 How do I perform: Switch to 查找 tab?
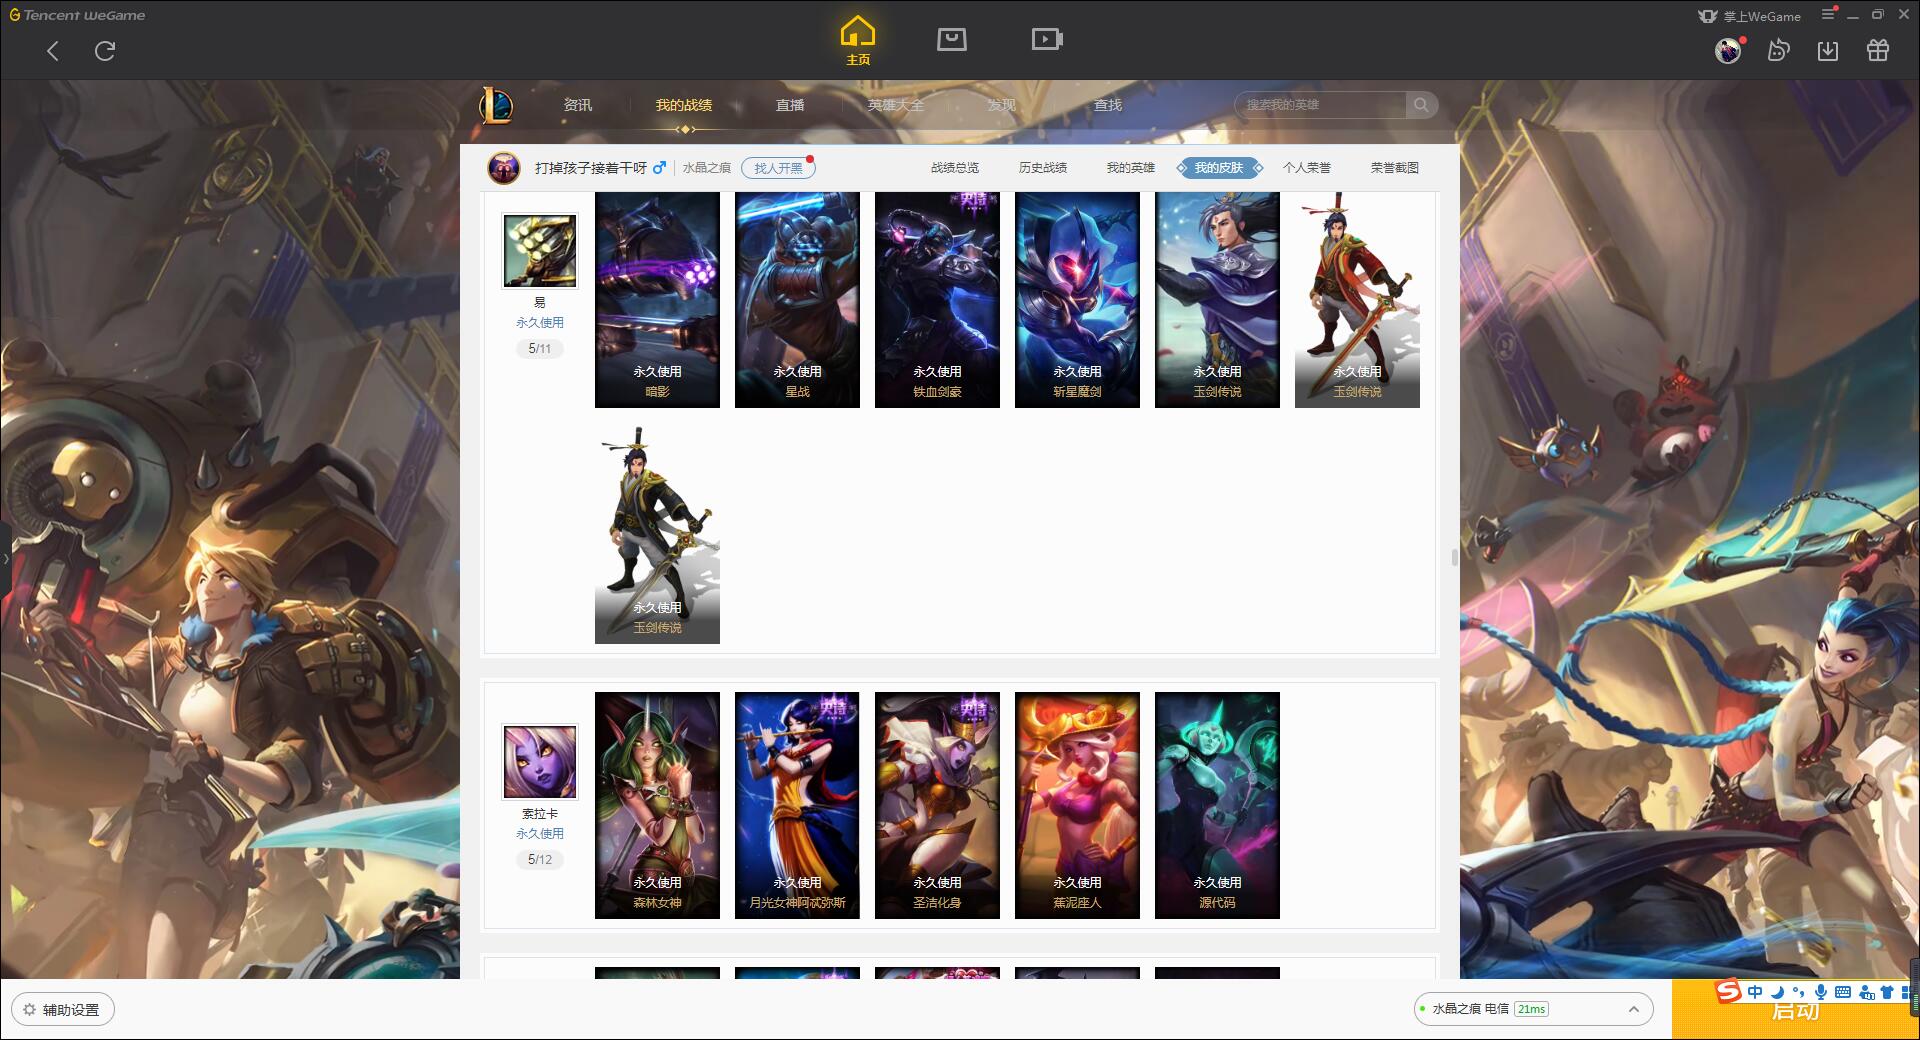(1107, 105)
